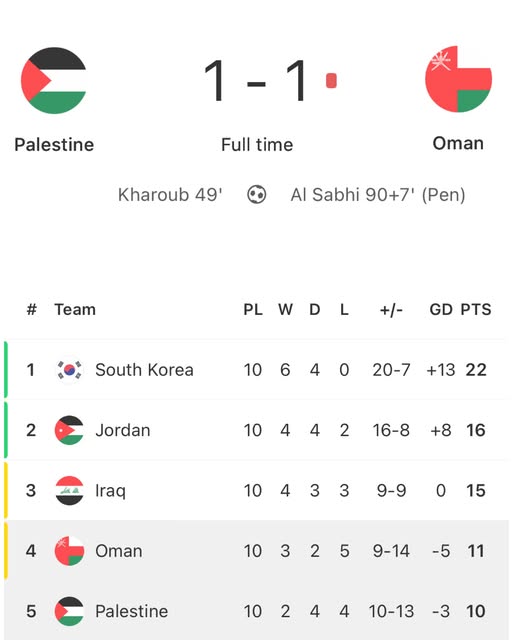The width and height of the screenshot is (513, 640).
Task: Click the PL column header
Action: [253, 309]
